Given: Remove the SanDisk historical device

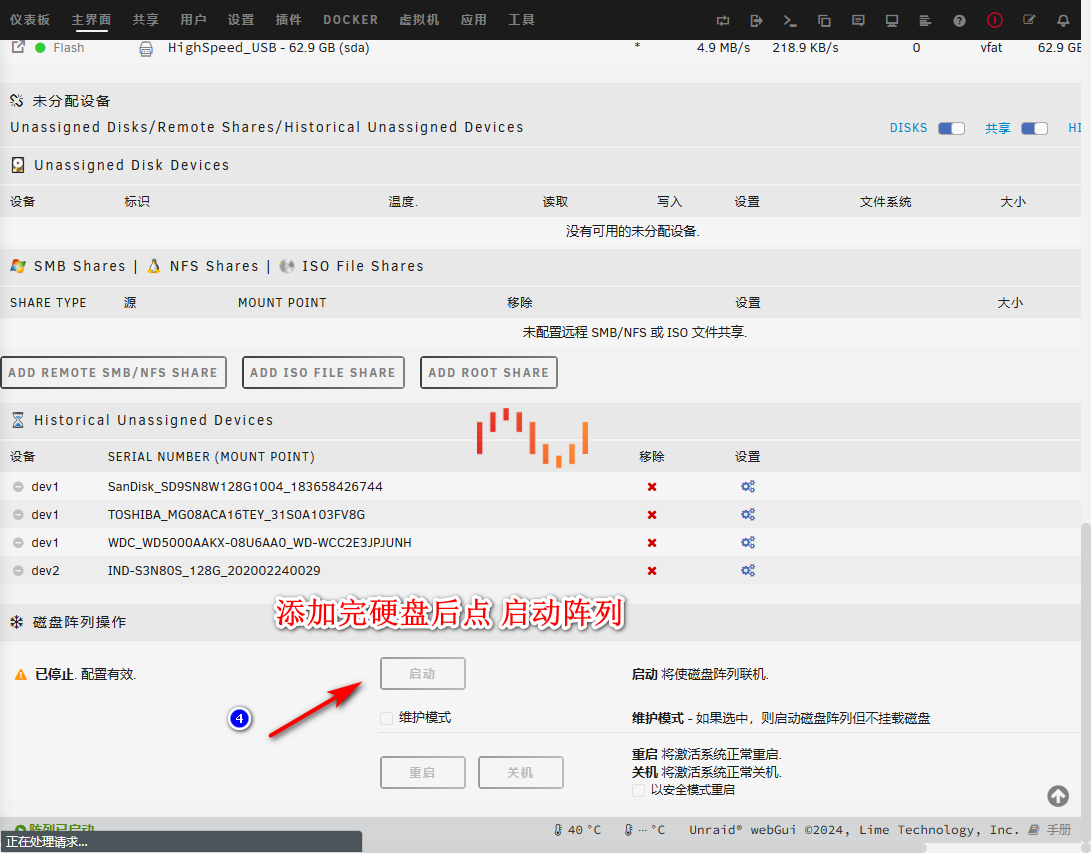Looking at the screenshot, I should tap(652, 487).
